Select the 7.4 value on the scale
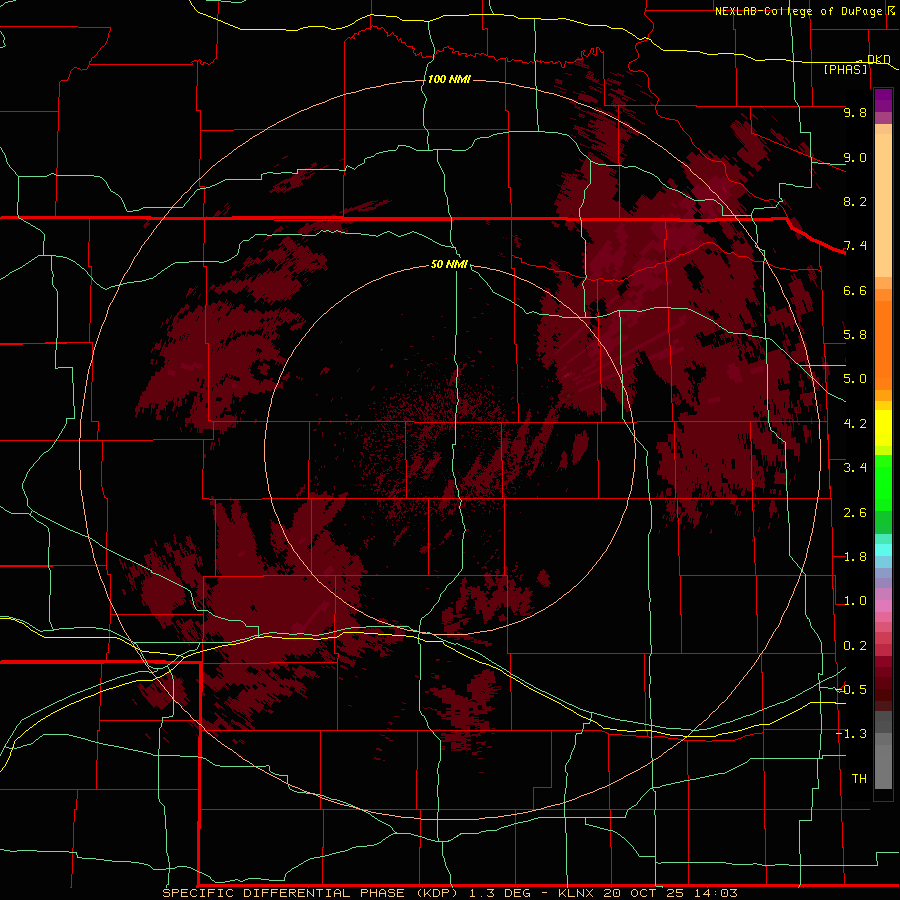The height and width of the screenshot is (900, 900). pyautogui.click(x=855, y=246)
